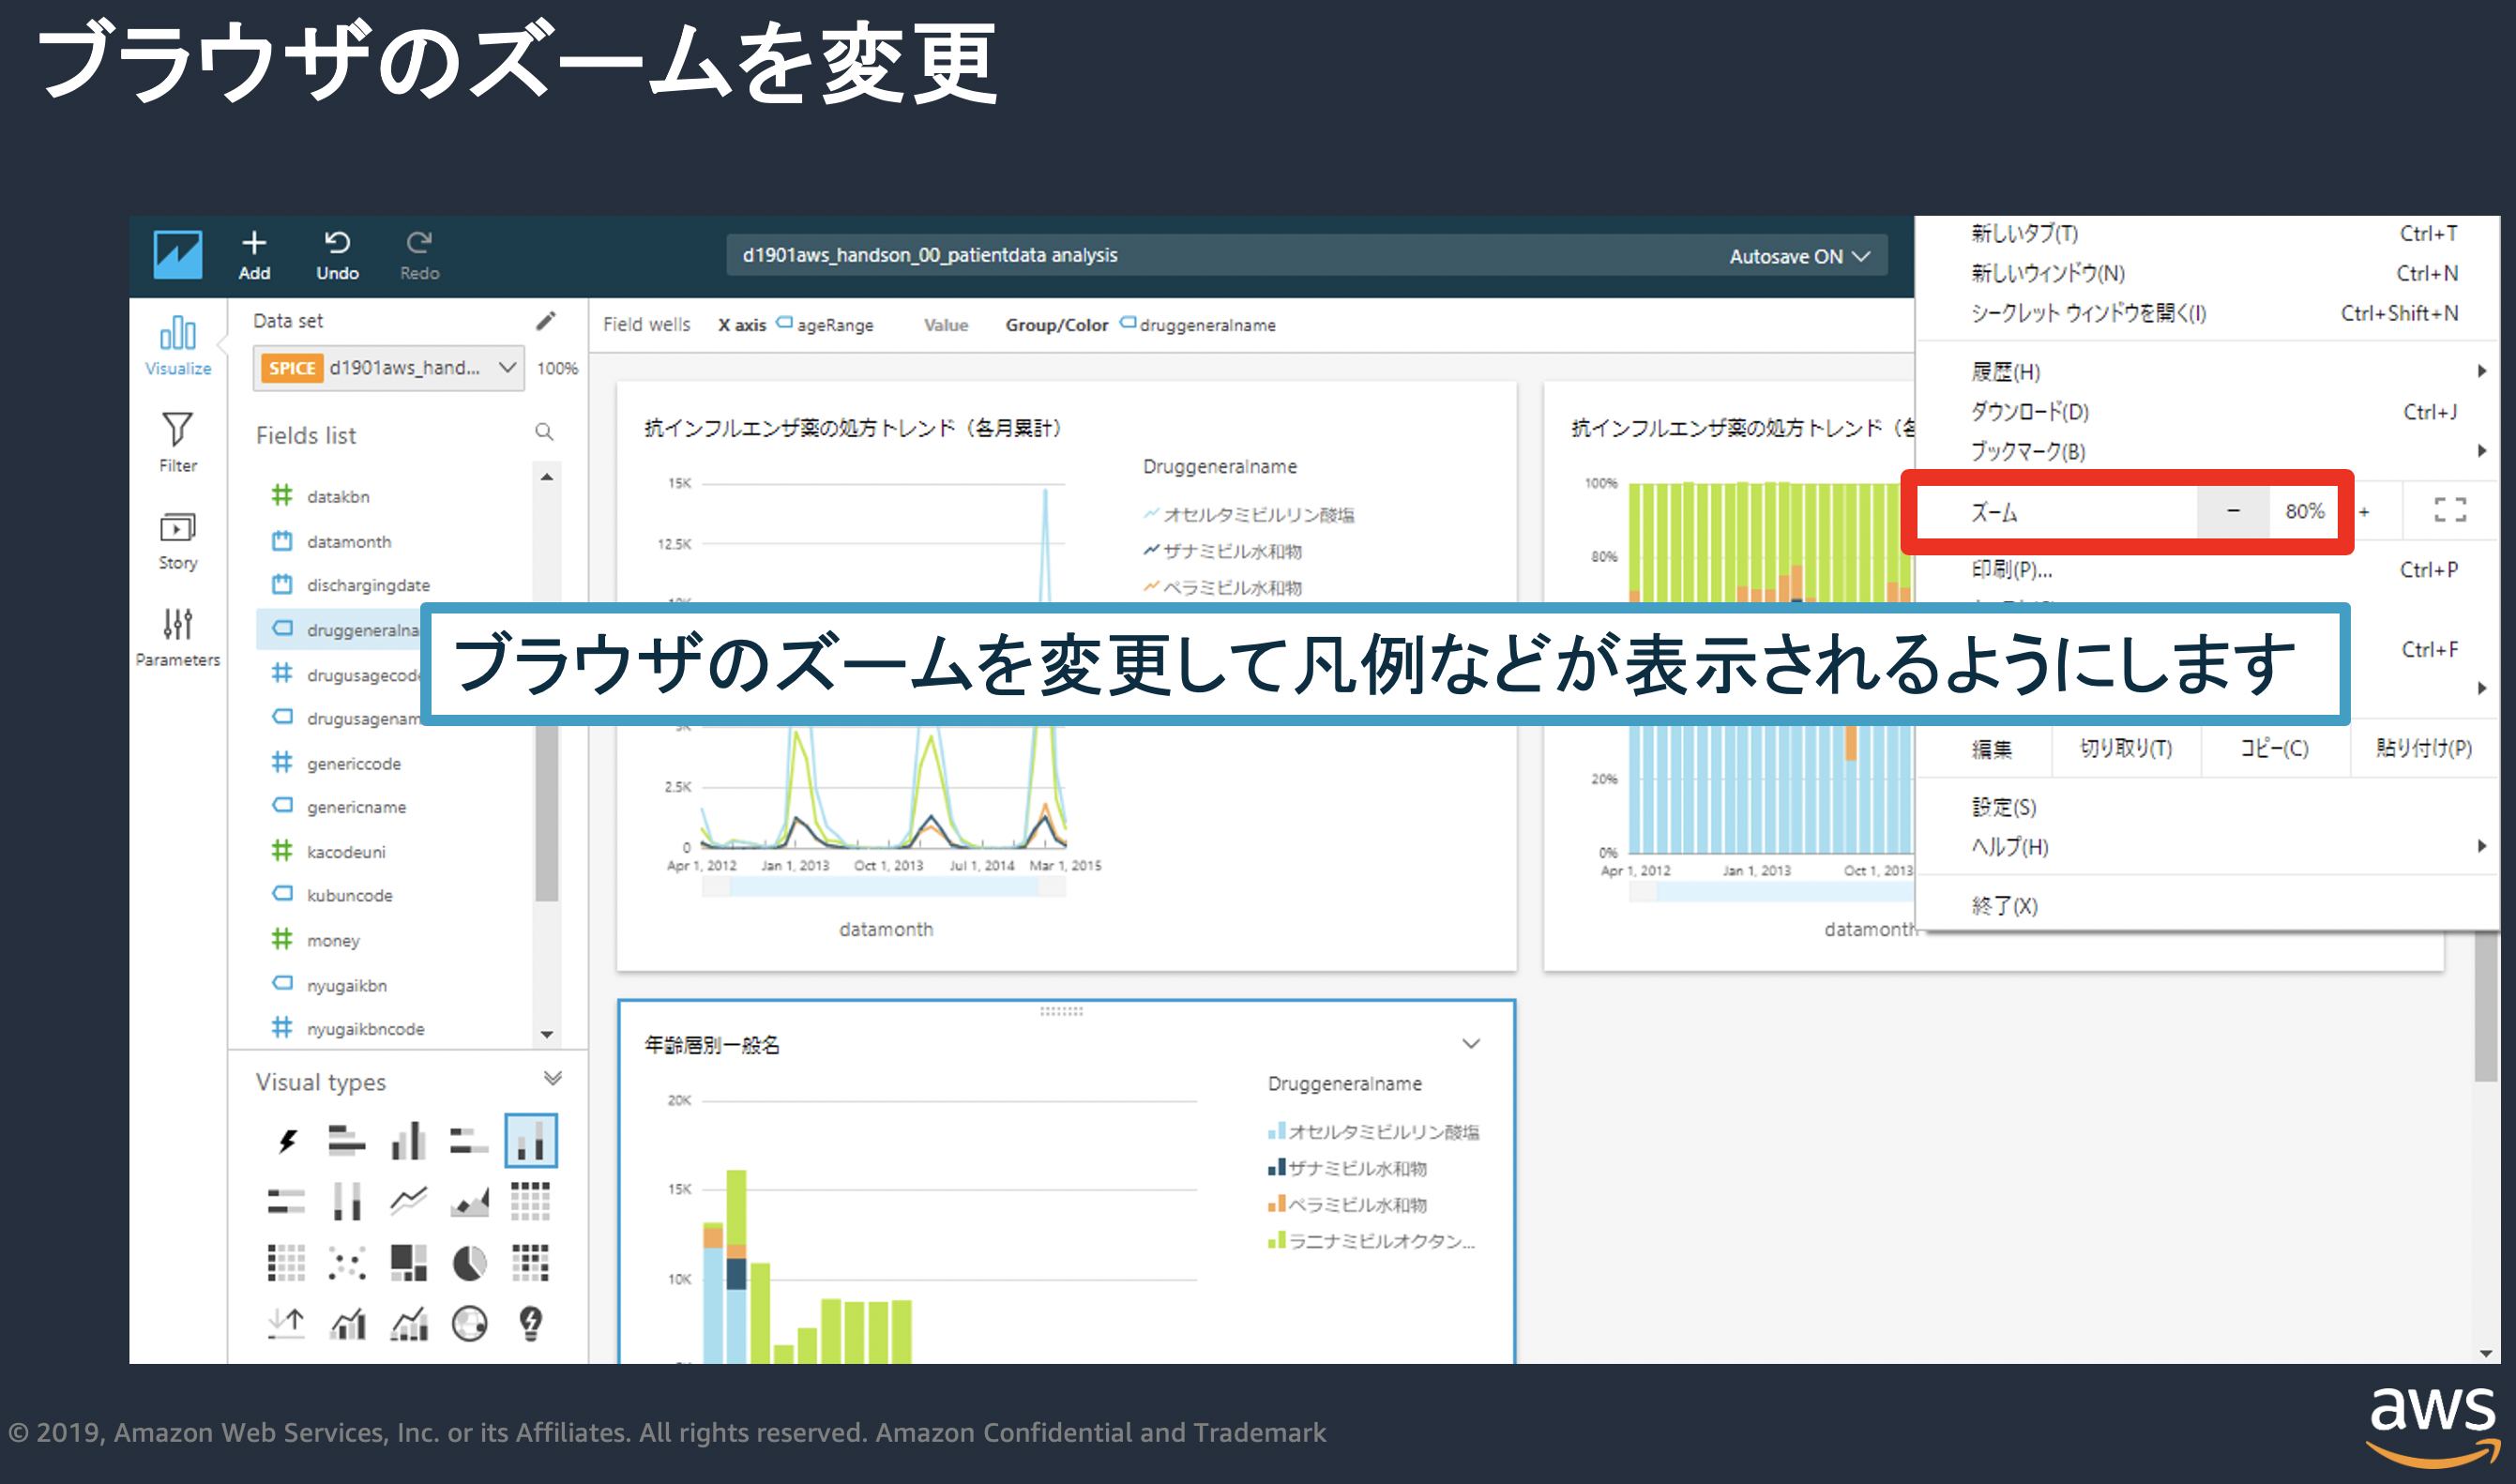Viewport: 2516px width, 1484px height.
Task: Click 切り取り(T) in the edit row
Action: pos(2125,749)
